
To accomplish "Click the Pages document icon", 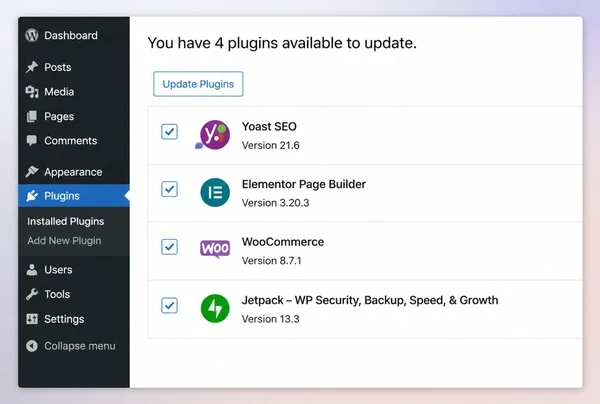I will [x=32, y=116].
